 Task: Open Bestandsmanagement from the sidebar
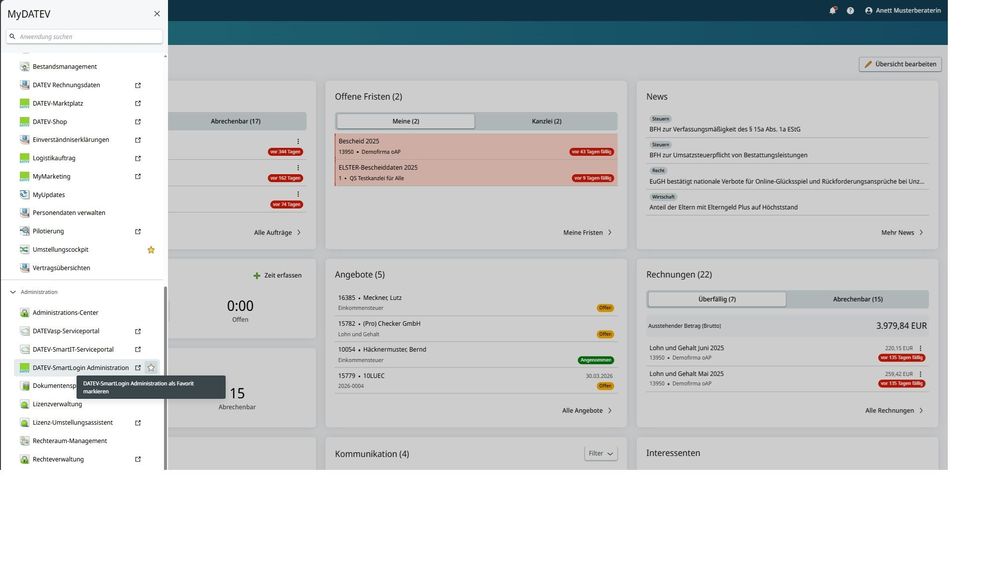[x=64, y=66]
